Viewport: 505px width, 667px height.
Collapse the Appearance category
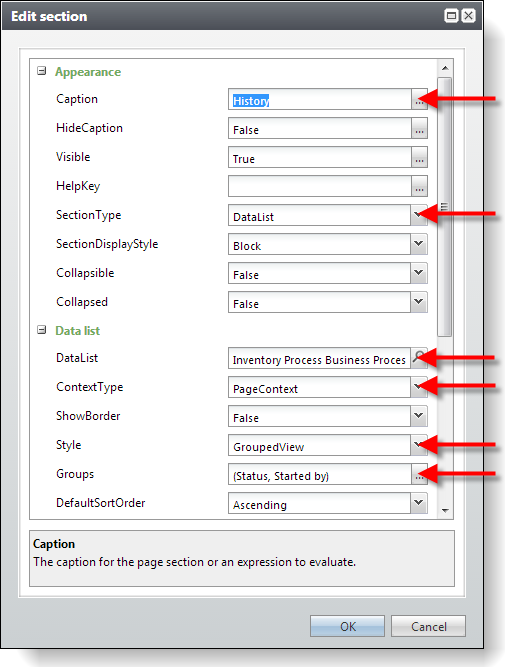tap(41, 71)
